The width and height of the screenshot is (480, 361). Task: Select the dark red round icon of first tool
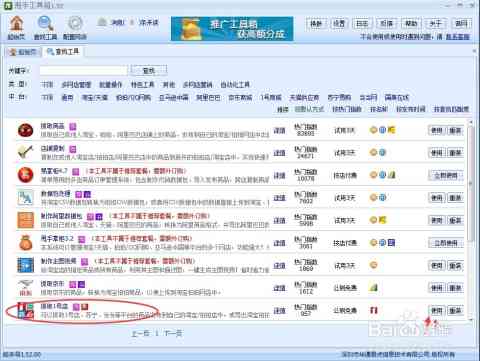point(25,130)
